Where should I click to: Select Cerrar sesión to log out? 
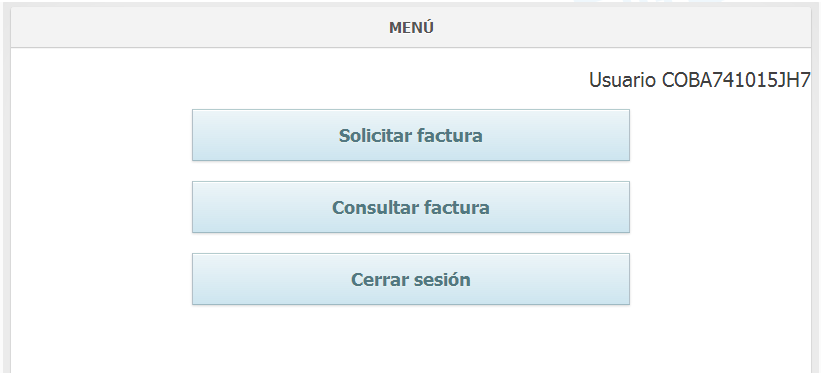(410, 279)
